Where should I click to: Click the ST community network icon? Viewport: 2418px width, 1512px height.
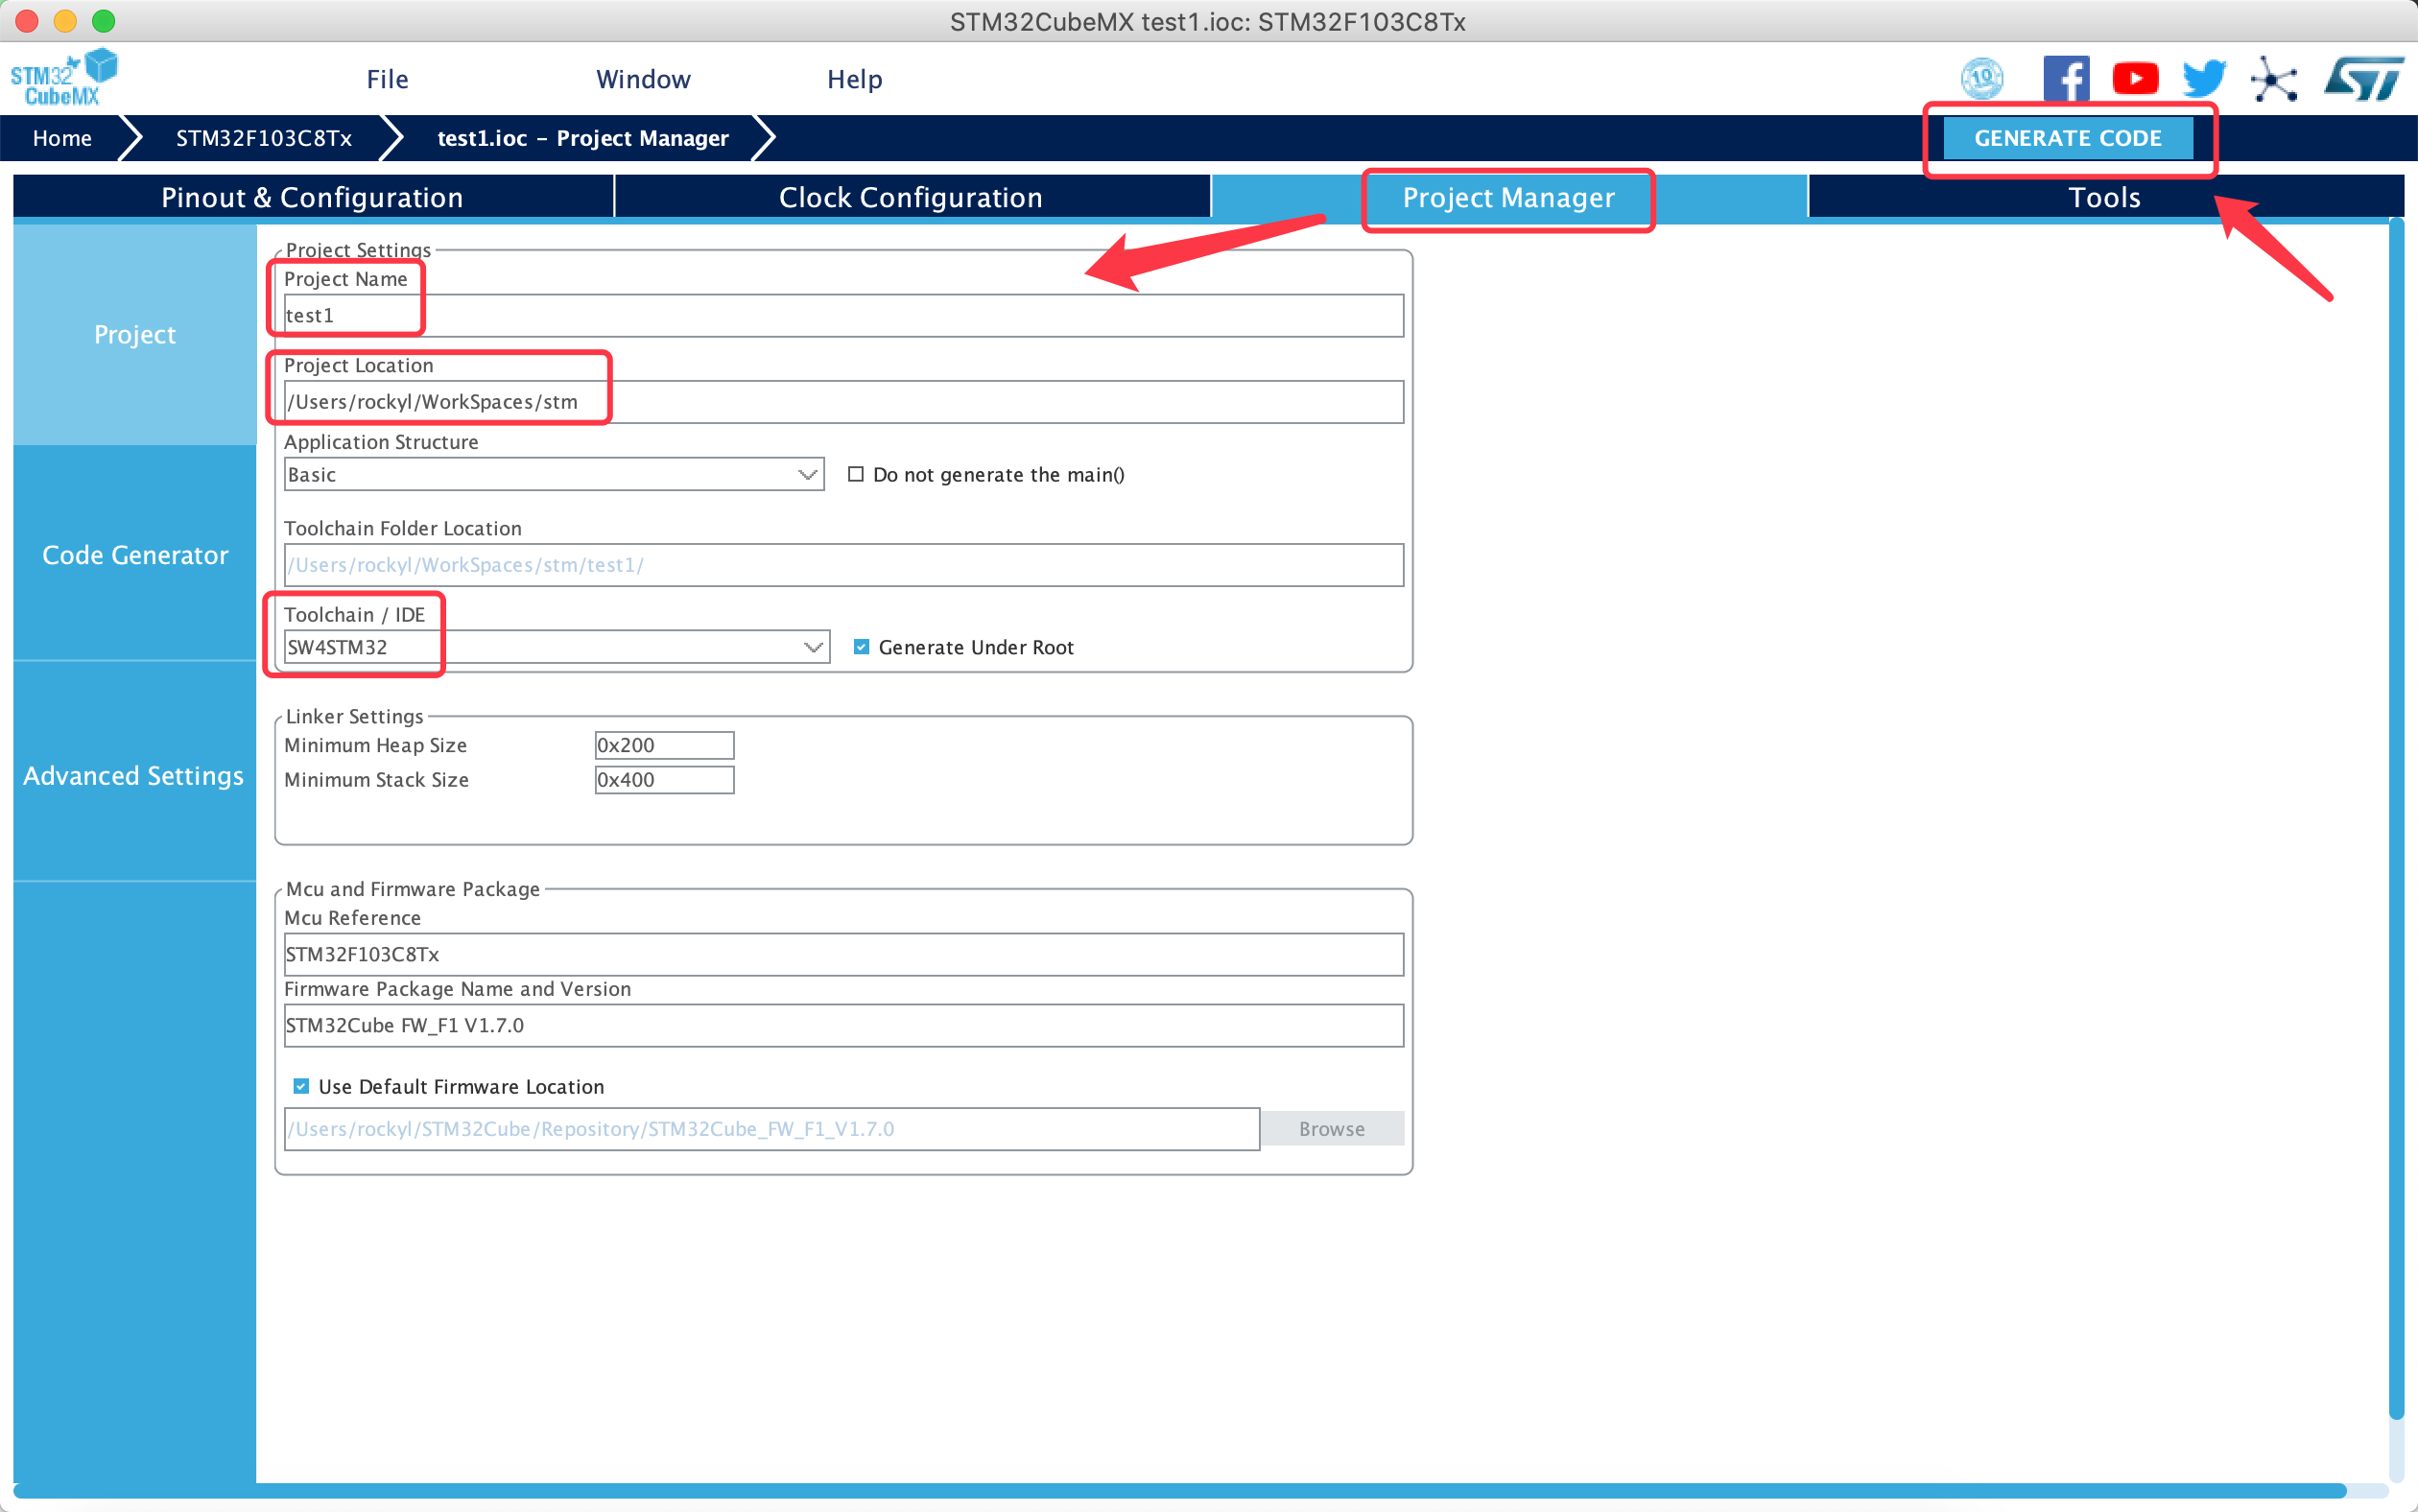coord(2274,79)
